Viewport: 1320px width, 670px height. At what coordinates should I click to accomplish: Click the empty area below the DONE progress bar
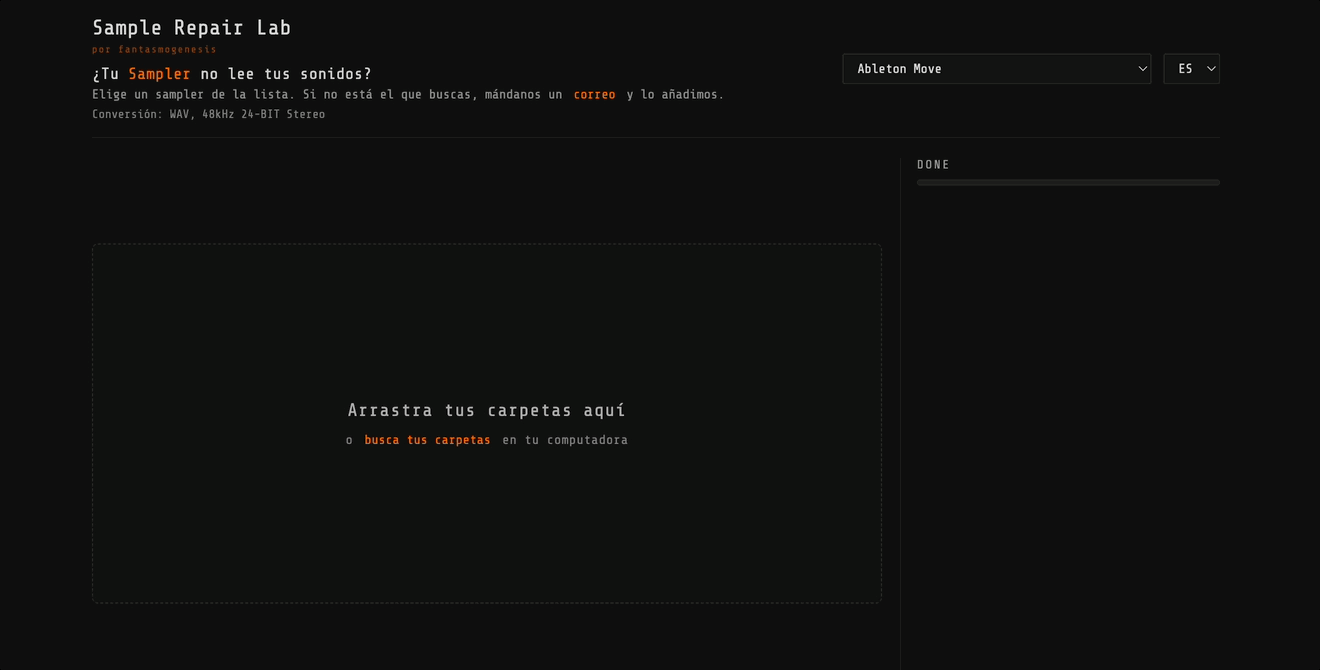tap(1067, 400)
